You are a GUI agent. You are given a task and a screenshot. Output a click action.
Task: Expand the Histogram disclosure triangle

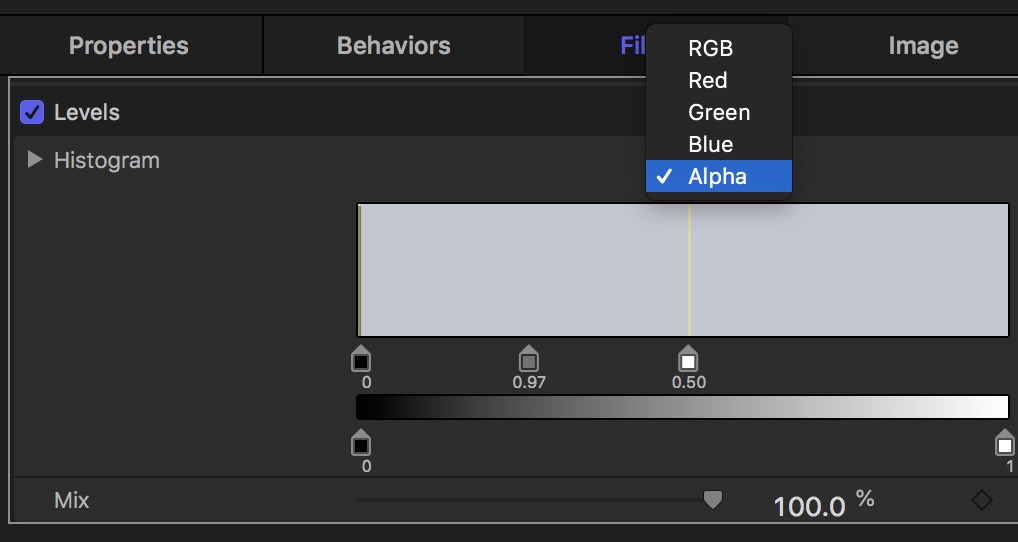point(35,159)
